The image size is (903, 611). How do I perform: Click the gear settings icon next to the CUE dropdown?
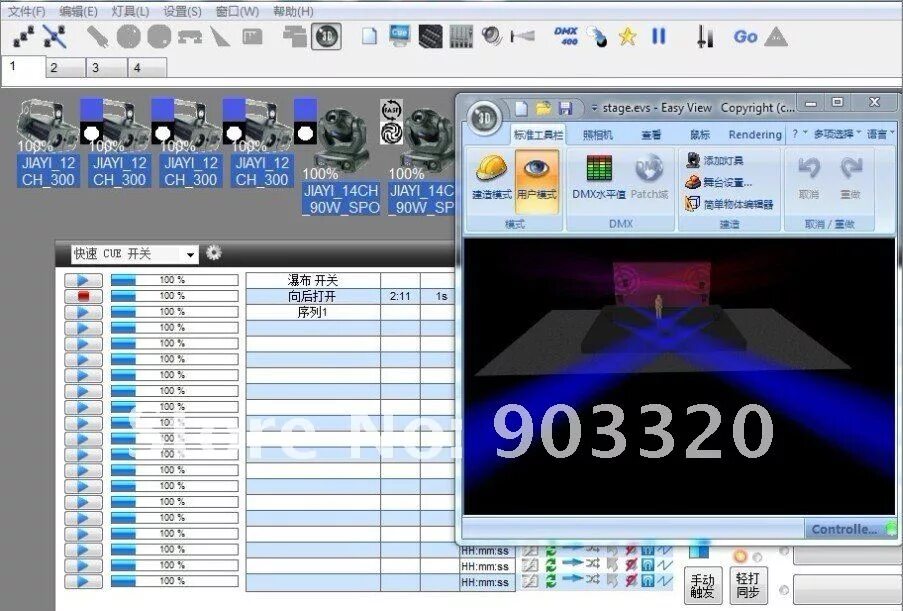[x=214, y=253]
